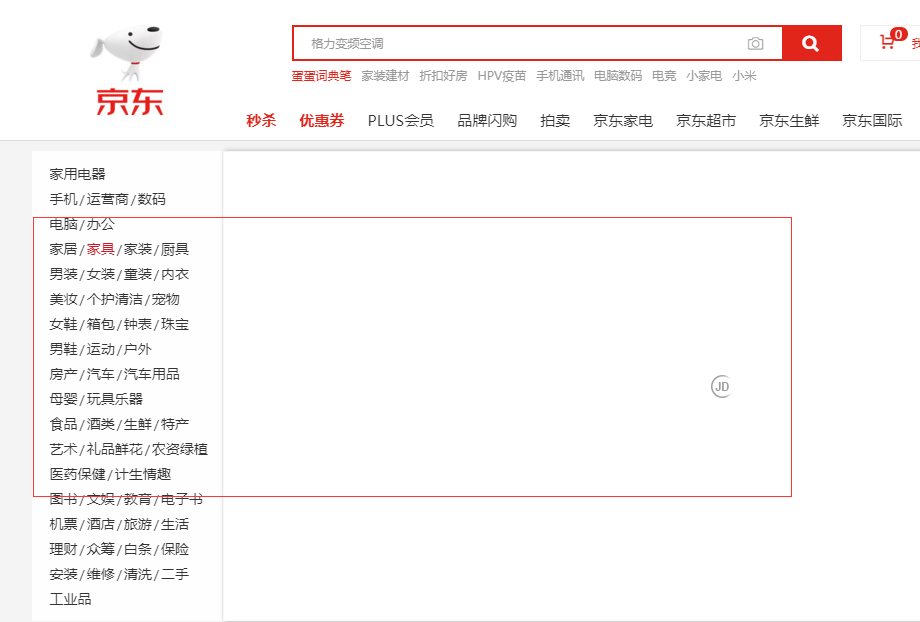This screenshot has width=920, height=622.
Task: Select the 内衣 category link
Action: coord(175,274)
